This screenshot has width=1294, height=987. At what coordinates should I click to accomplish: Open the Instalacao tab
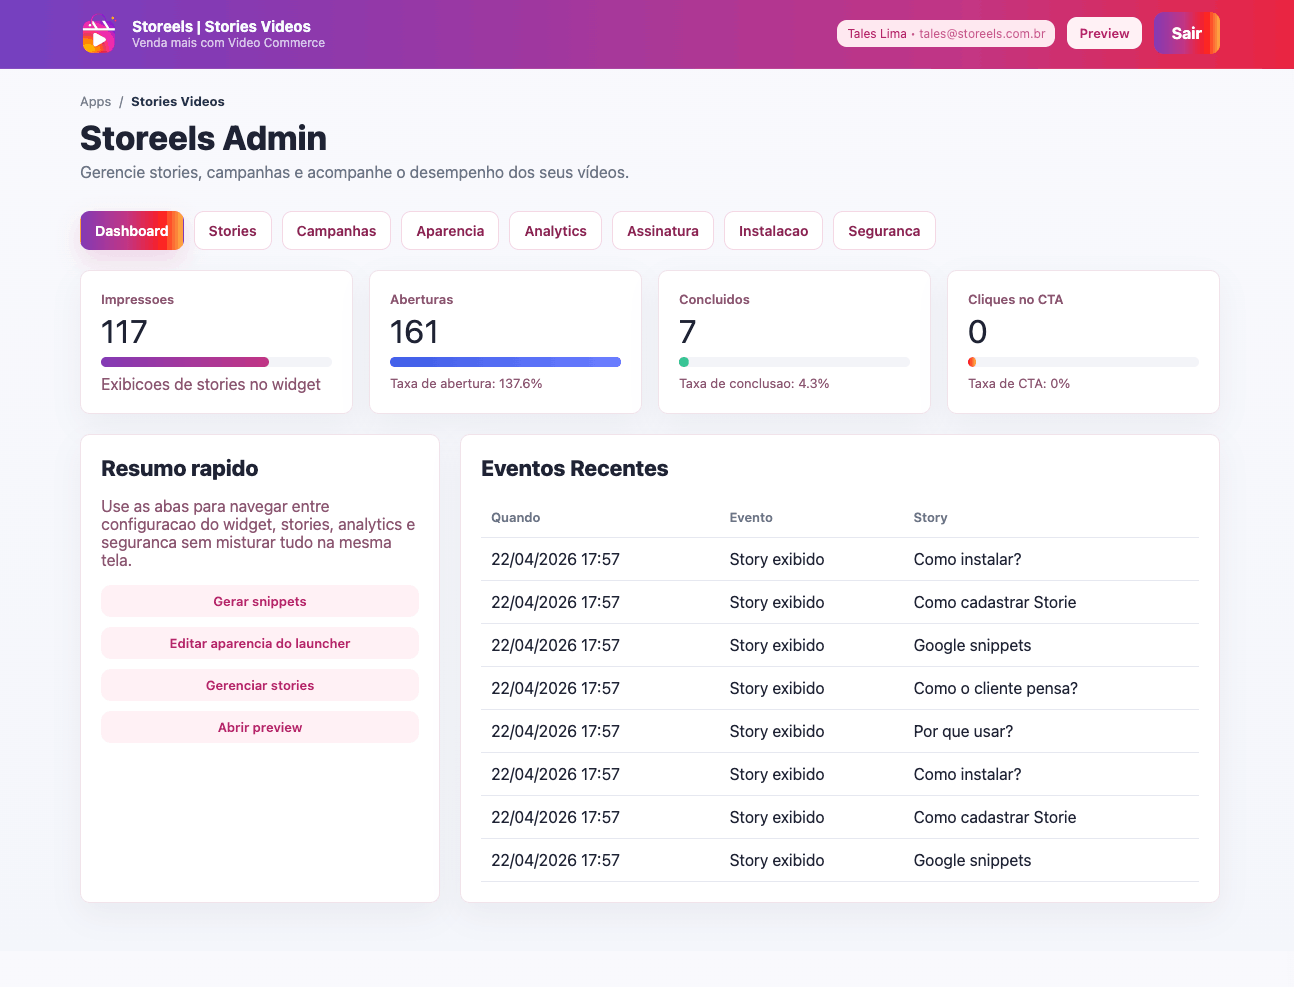click(773, 231)
